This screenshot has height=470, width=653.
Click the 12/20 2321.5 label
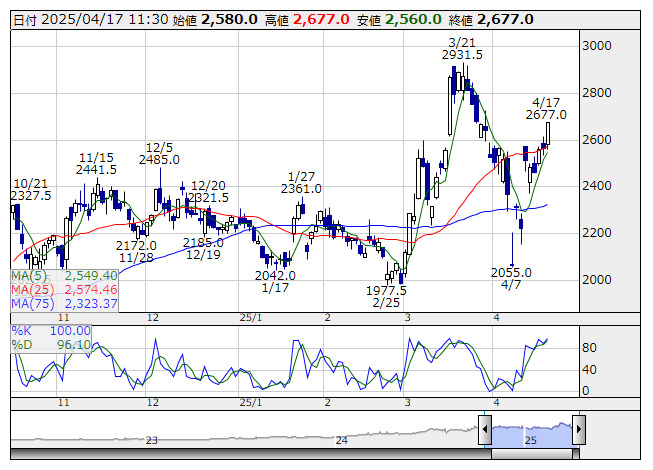click(208, 191)
